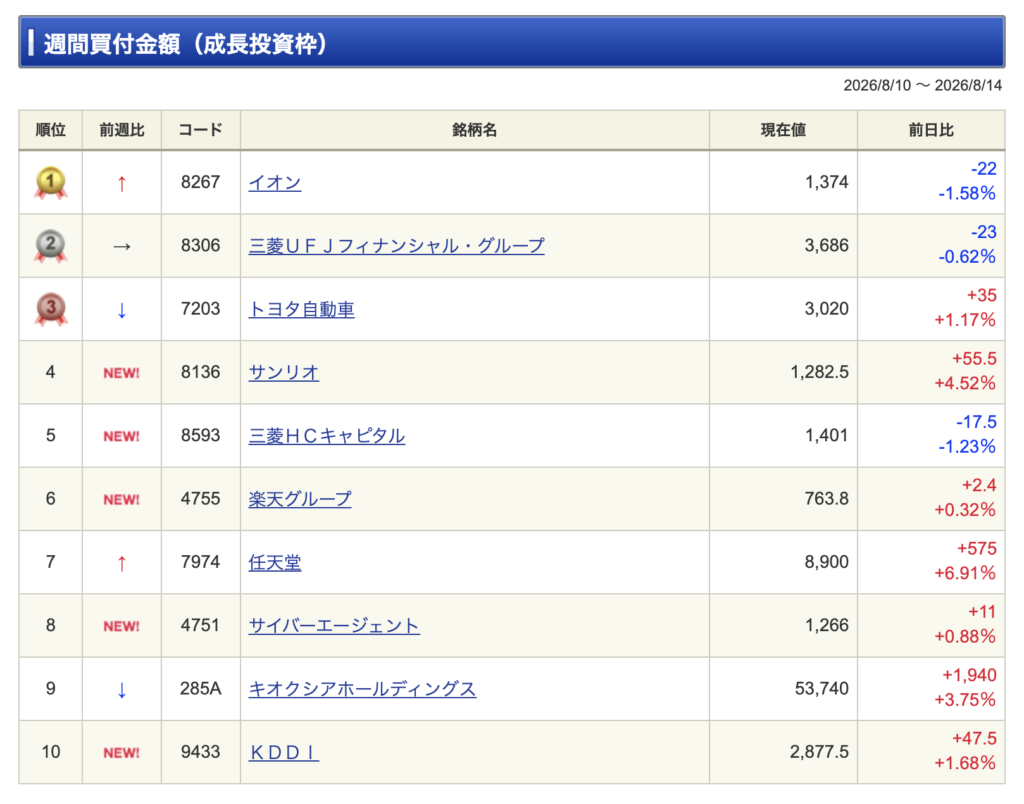Viewport: 1024px width, 804px height.
Task: Click stock code 7974
Action: 200,562
